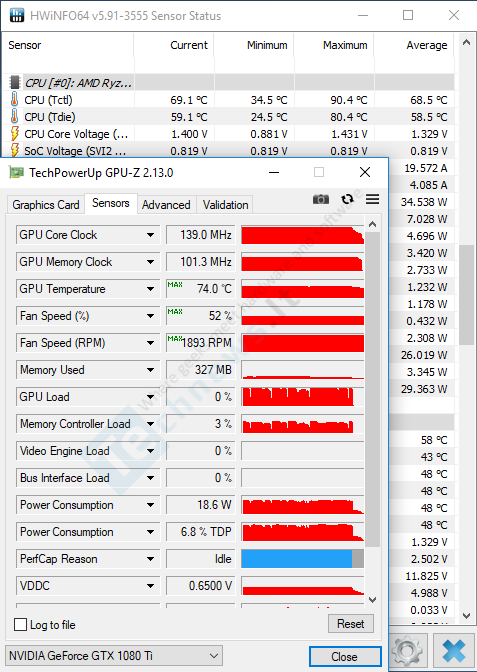
Task: Click thermometer icon beside CPU (Tctl)
Action: pos(15,99)
